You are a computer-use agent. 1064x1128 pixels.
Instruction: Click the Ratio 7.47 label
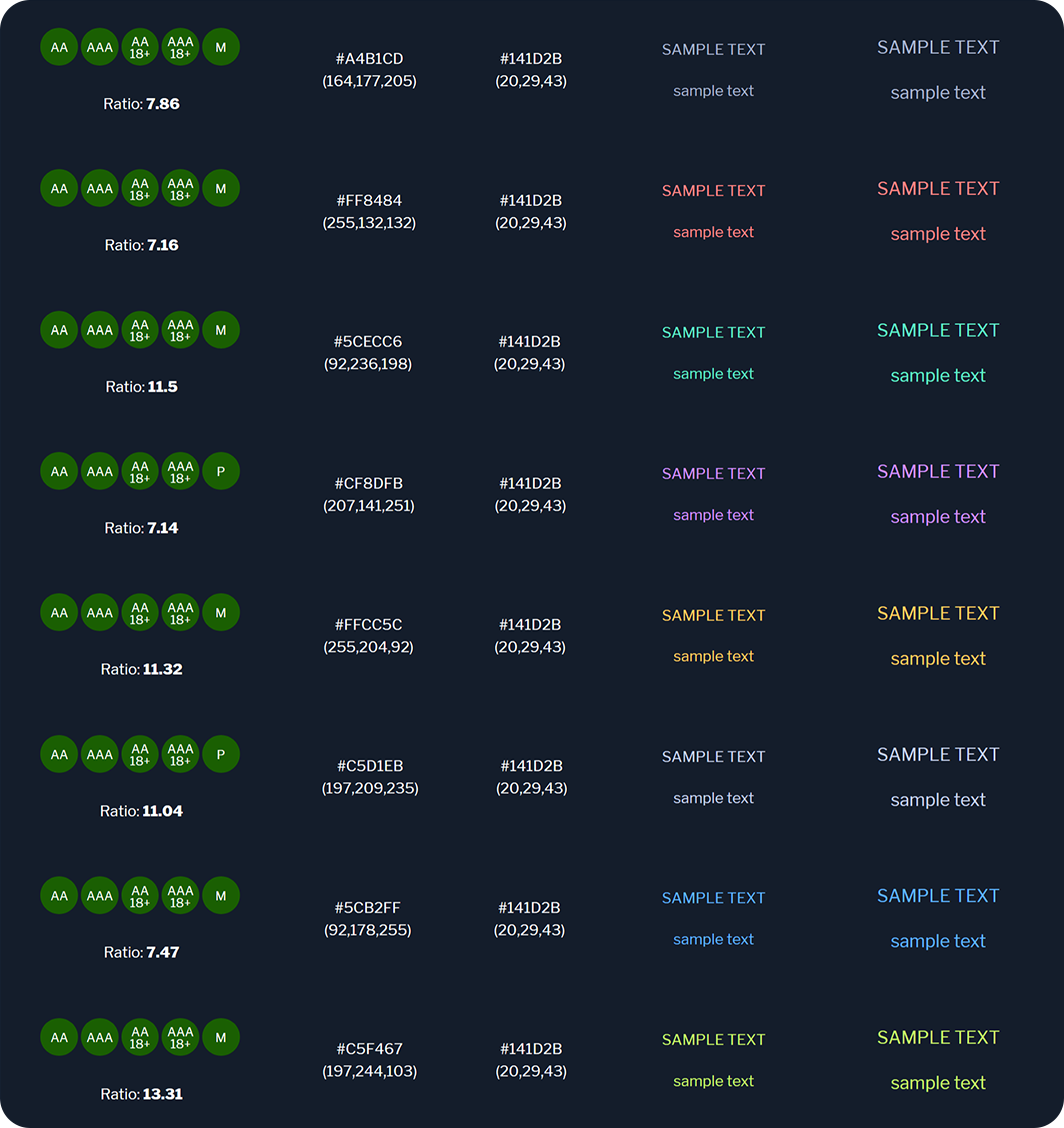tap(141, 952)
